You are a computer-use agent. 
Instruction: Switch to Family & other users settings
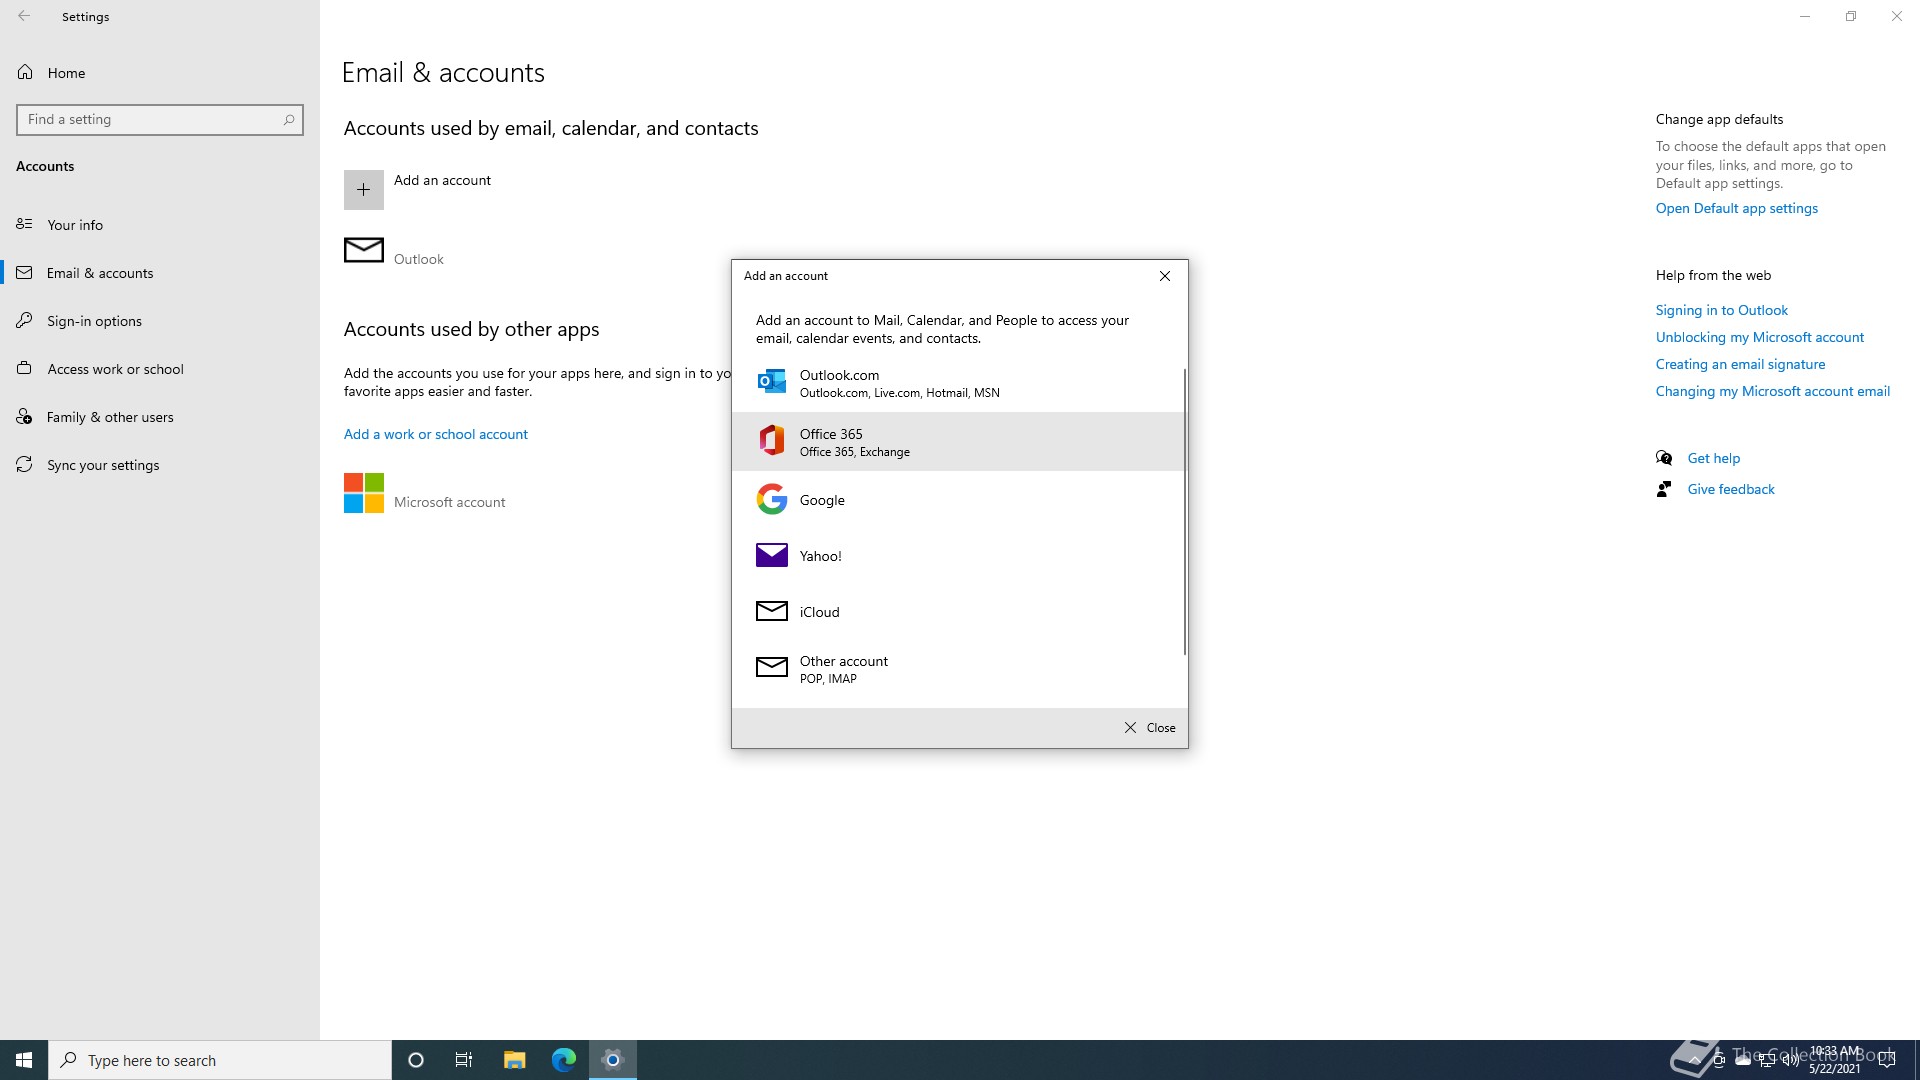[x=111, y=416]
